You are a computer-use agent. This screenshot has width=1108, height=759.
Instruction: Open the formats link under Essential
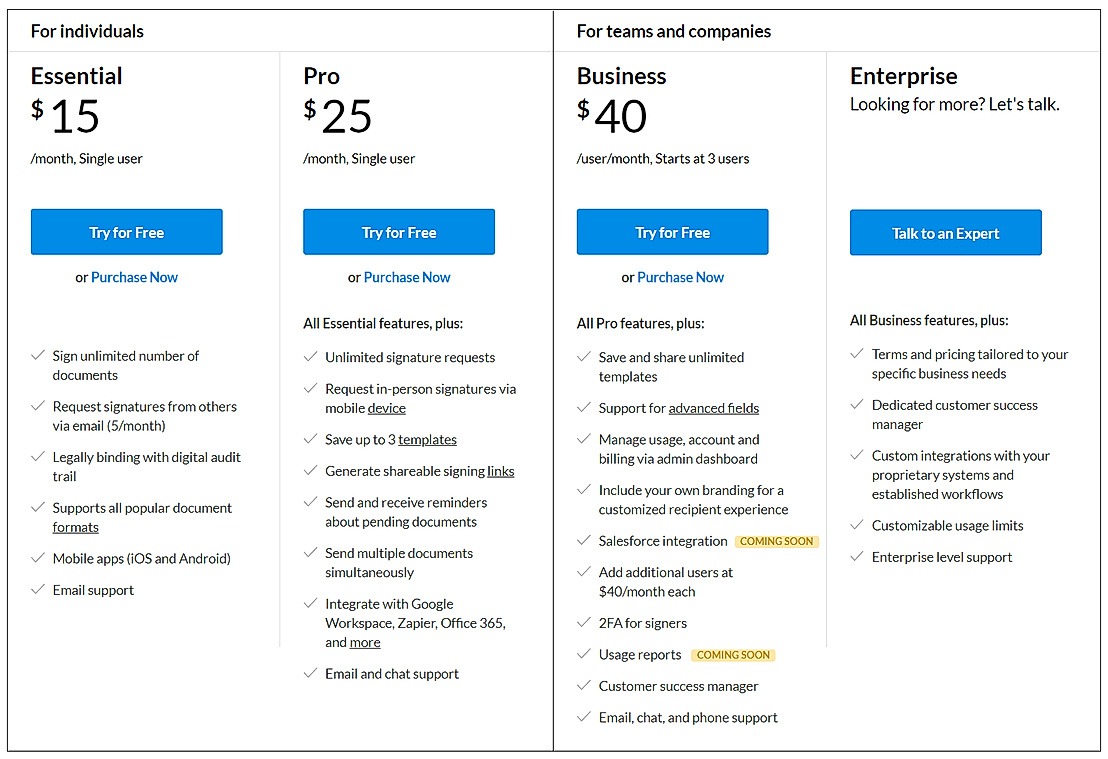(x=75, y=527)
